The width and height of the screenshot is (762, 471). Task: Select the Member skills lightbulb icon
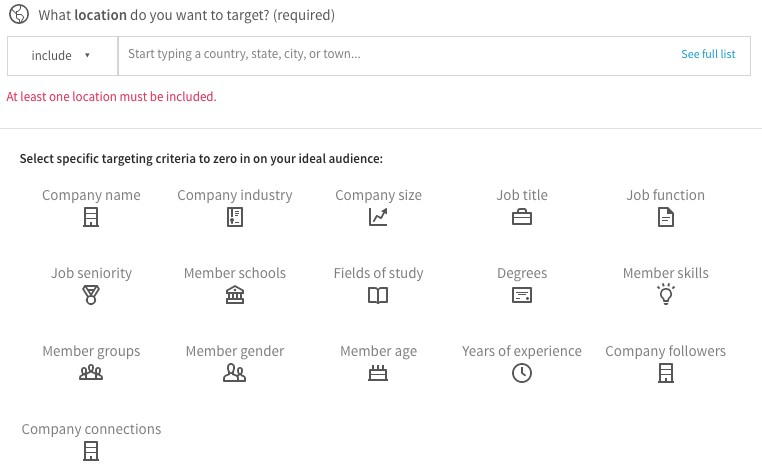[666, 294]
